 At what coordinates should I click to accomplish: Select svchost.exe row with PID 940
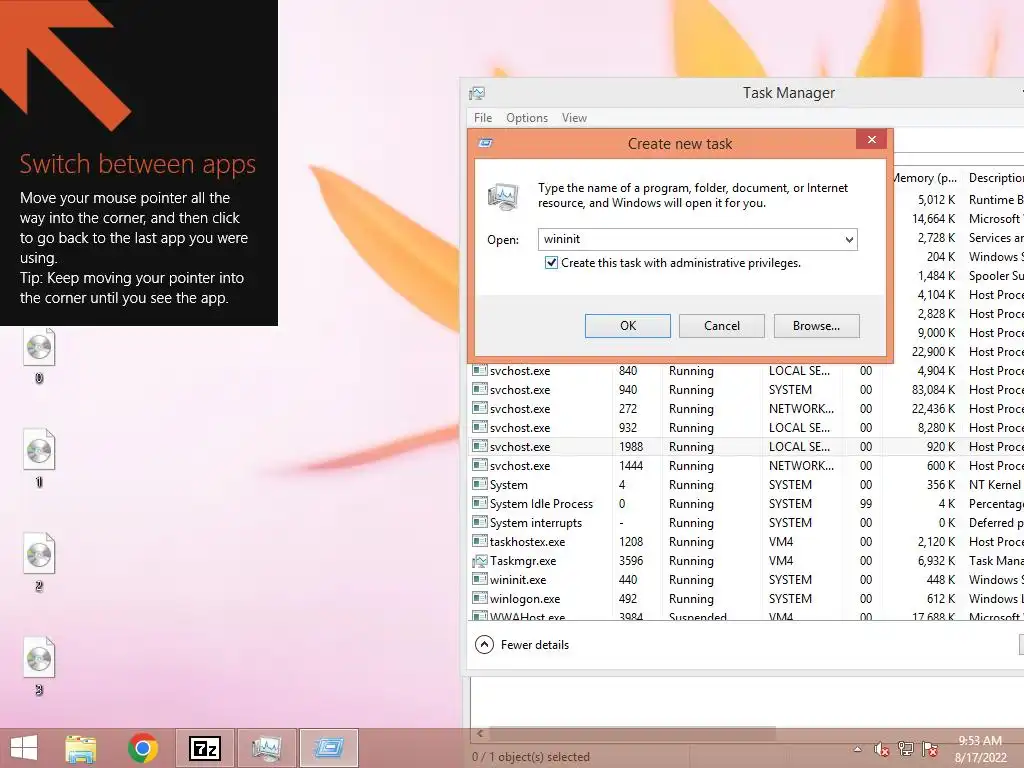pos(747,390)
